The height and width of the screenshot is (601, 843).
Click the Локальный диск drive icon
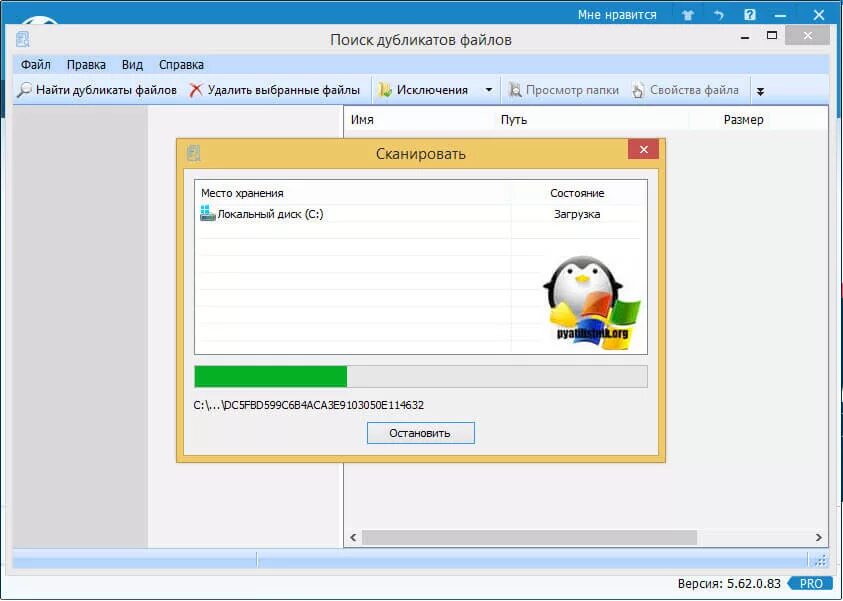pos(208,213)
